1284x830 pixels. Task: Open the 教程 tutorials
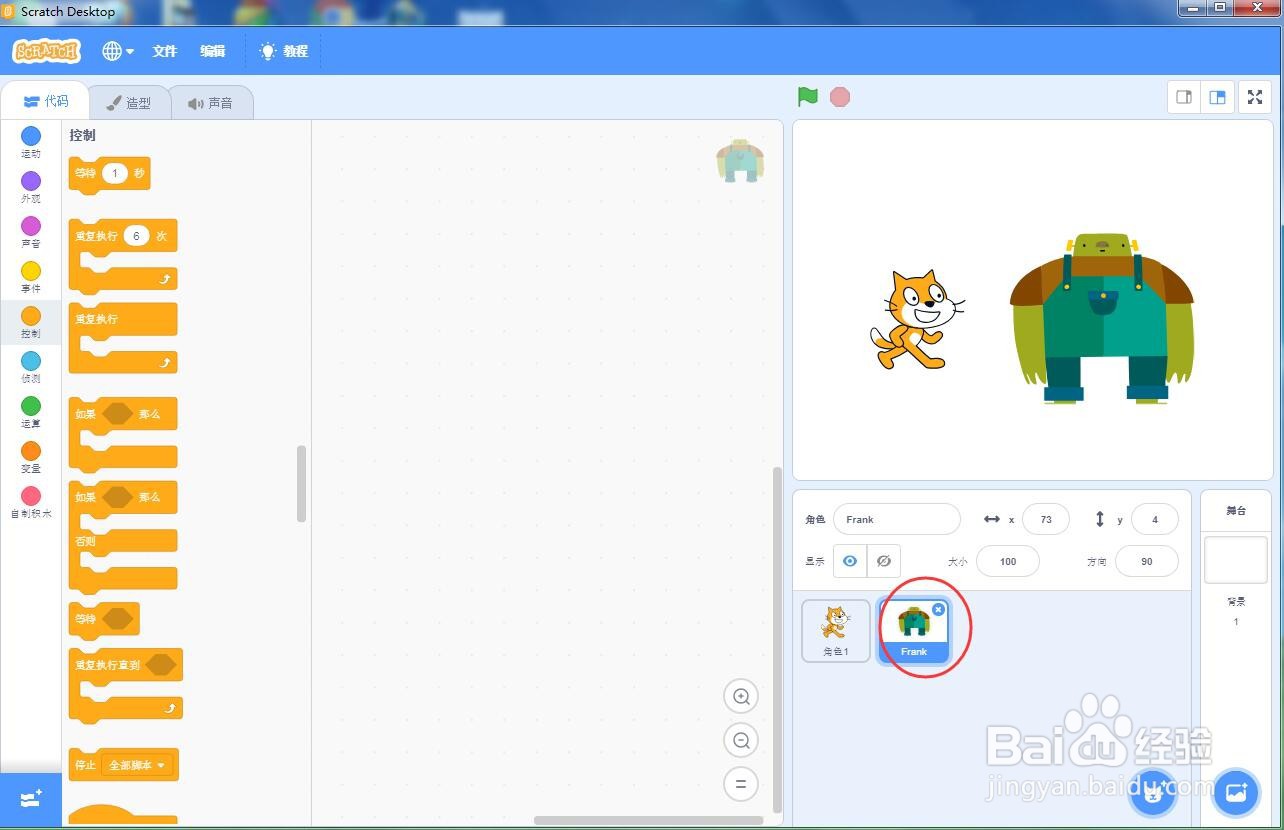coord(284,51)
